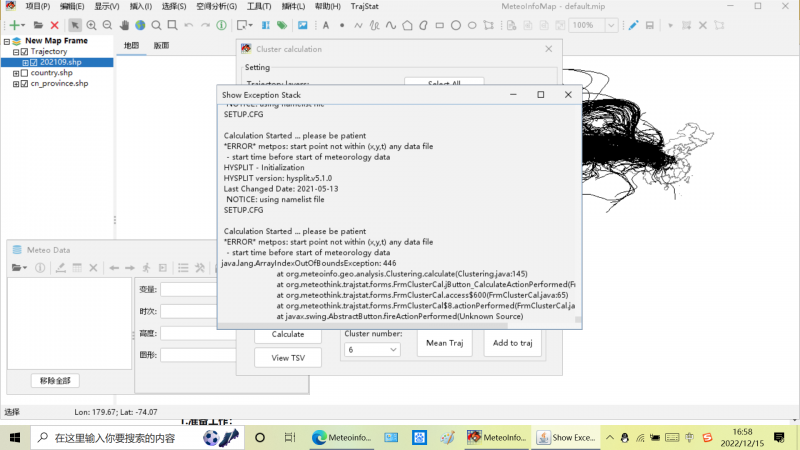Collapse the Trajectory group node
The width and height of the screenshot is (800, 450).
[15, 51]
